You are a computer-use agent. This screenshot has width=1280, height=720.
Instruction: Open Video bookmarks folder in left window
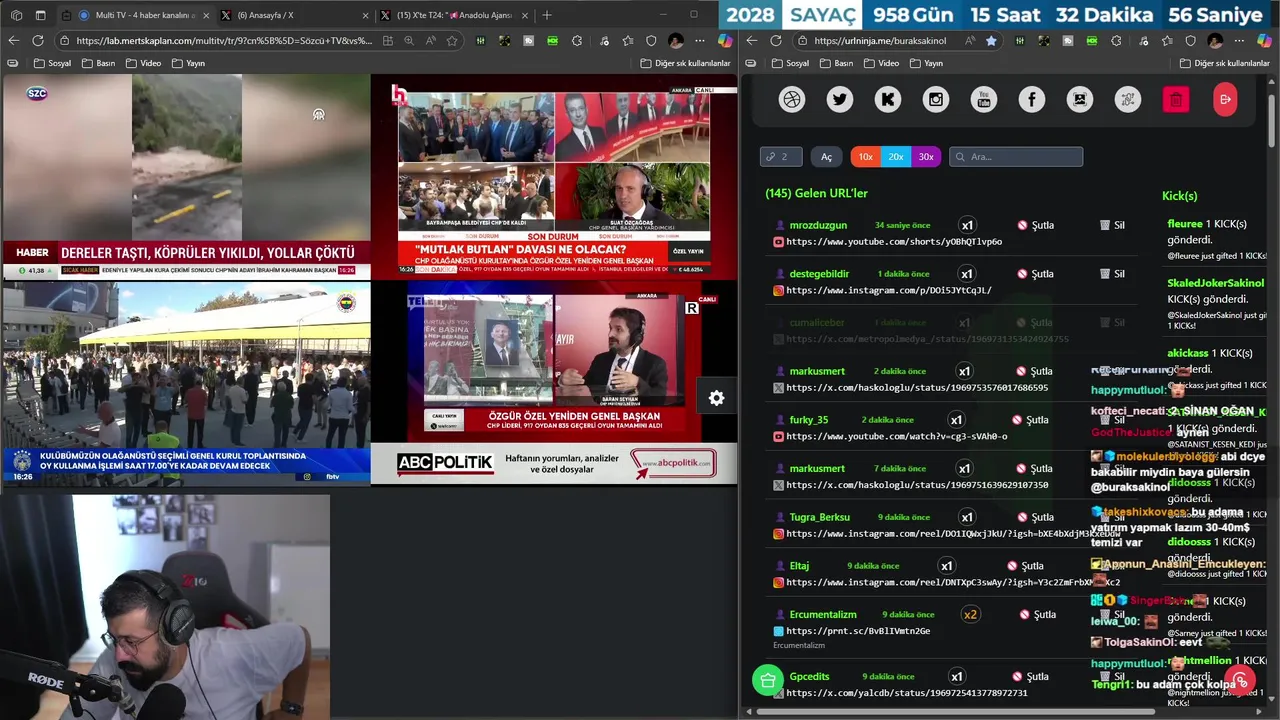point(143,63)
